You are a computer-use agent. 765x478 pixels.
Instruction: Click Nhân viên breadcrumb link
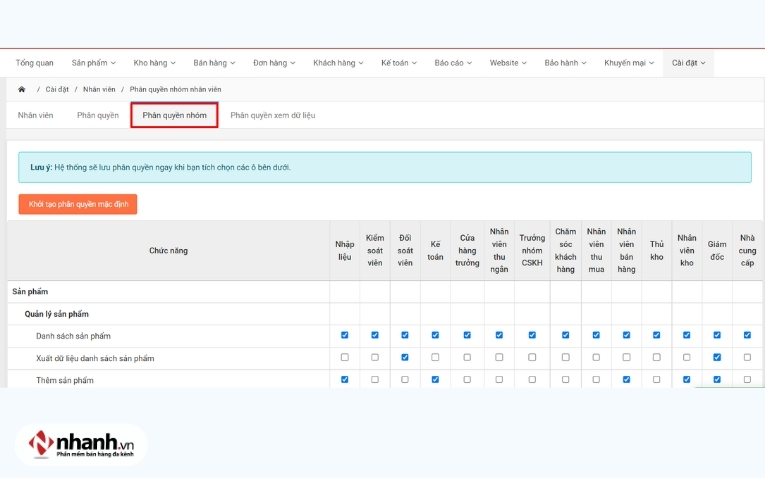(x=99, y=89)
